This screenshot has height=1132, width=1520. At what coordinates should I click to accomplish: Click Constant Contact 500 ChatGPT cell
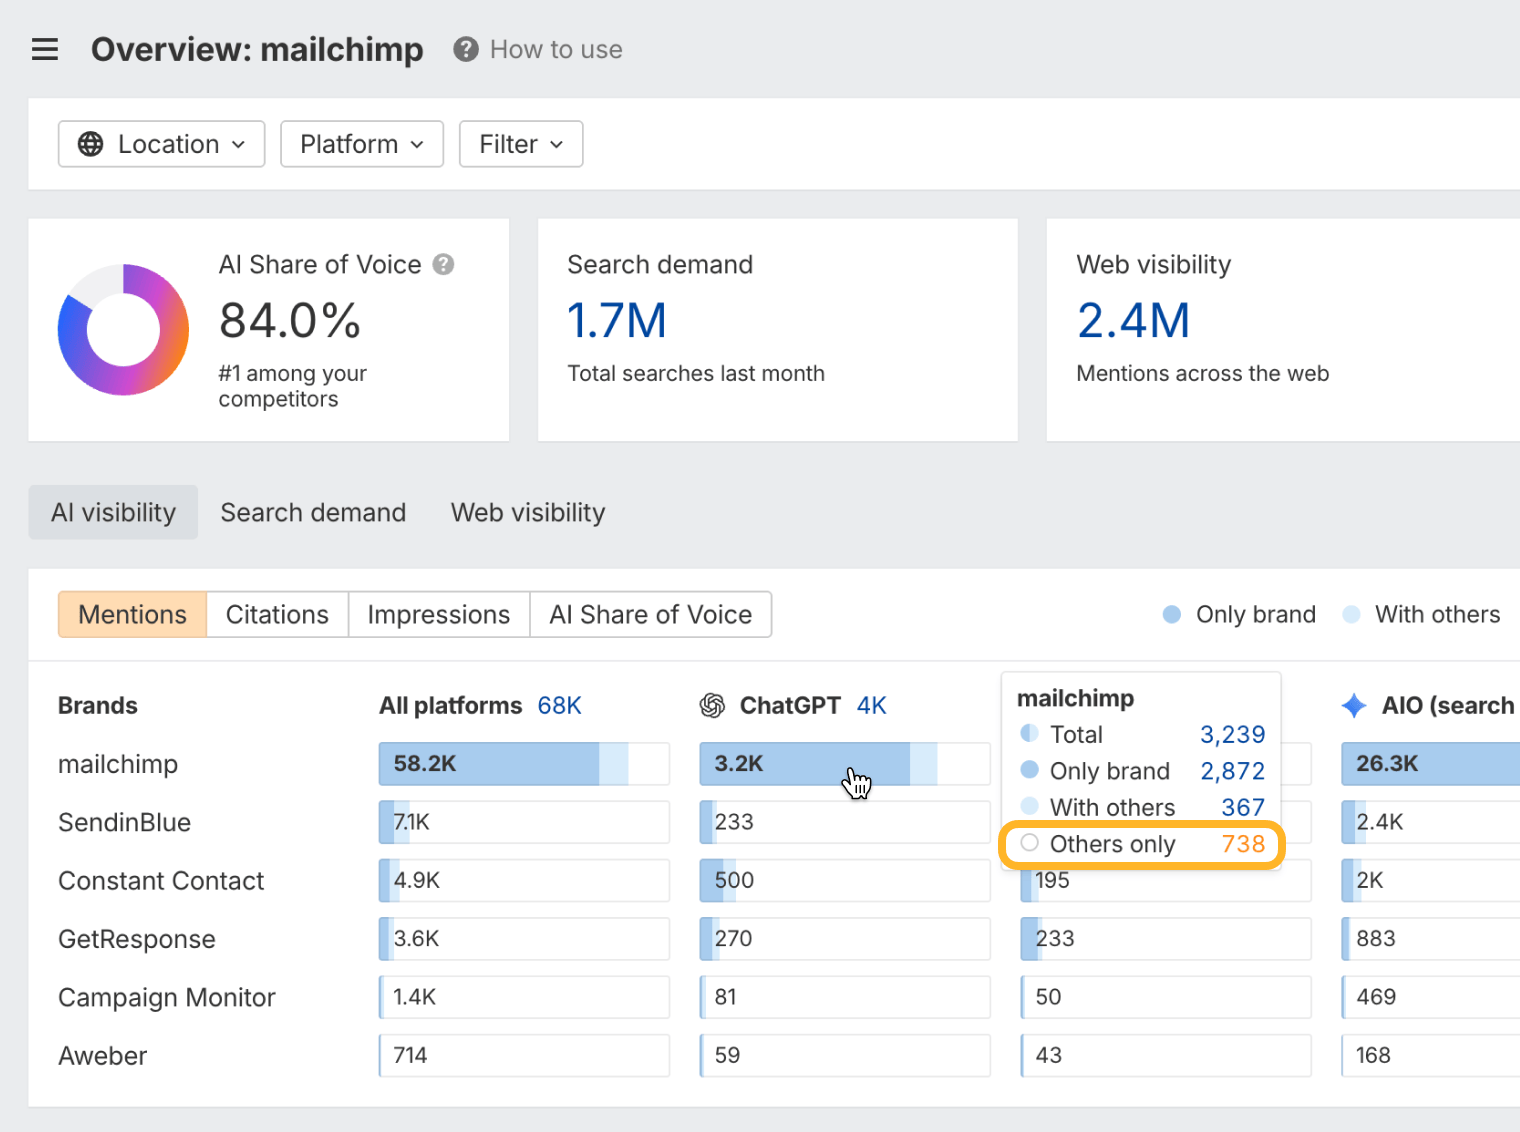pos(844,881)
